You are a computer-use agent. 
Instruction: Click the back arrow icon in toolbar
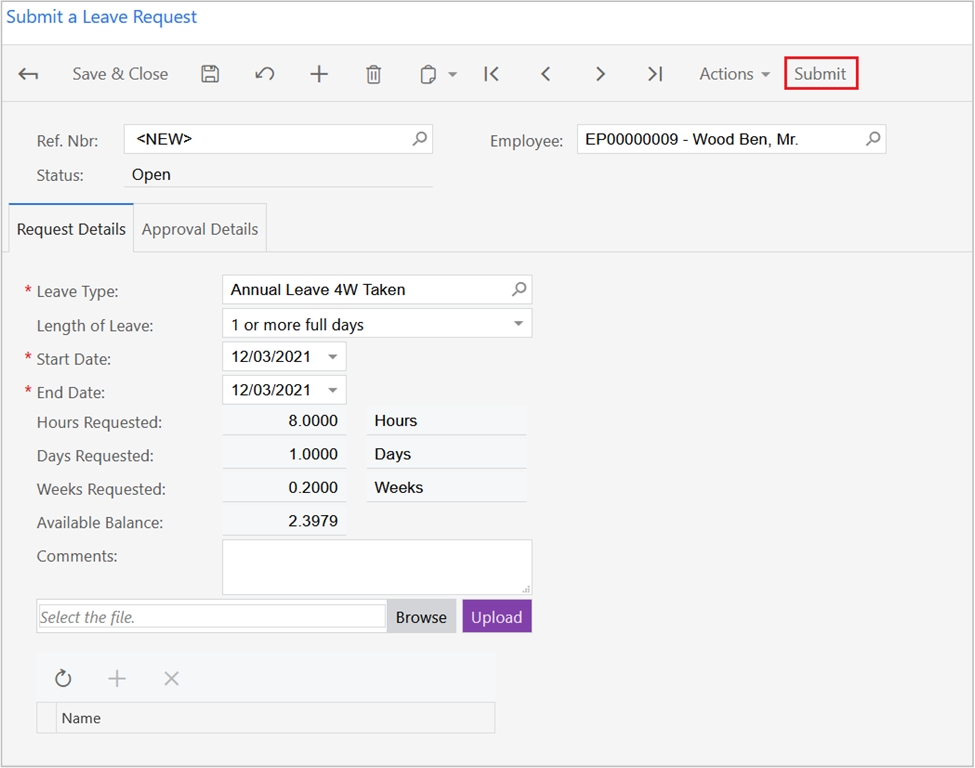pos(28,75)
